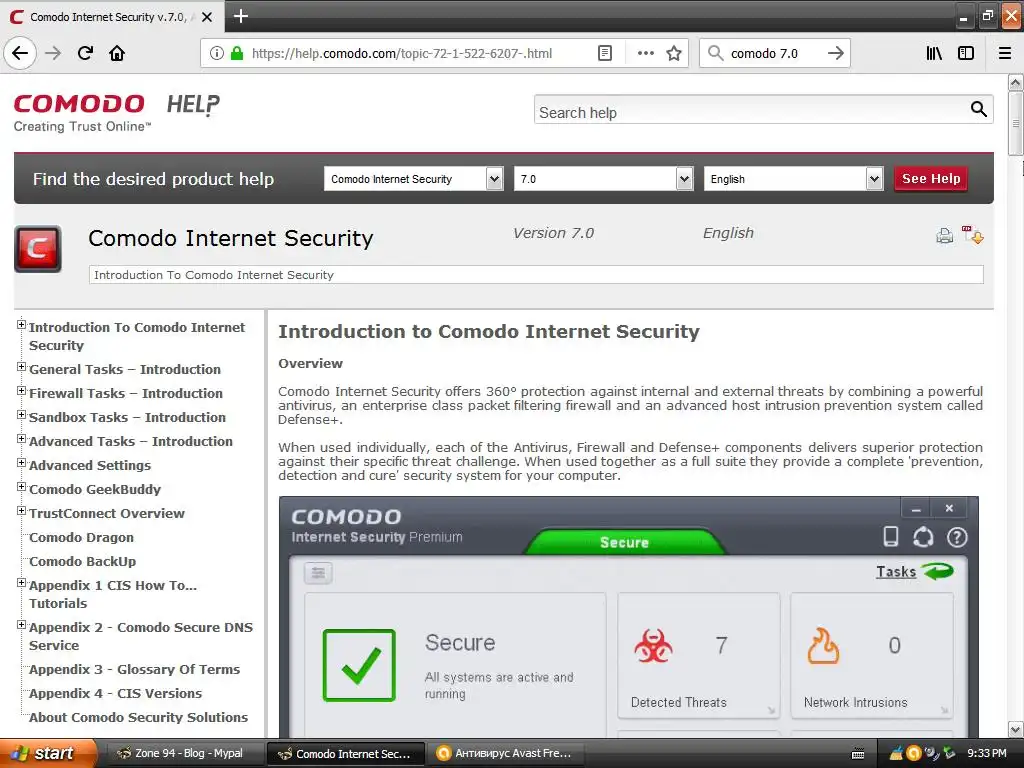
Task: Toggle reader view icon in address bar
Action: [605, 54]
